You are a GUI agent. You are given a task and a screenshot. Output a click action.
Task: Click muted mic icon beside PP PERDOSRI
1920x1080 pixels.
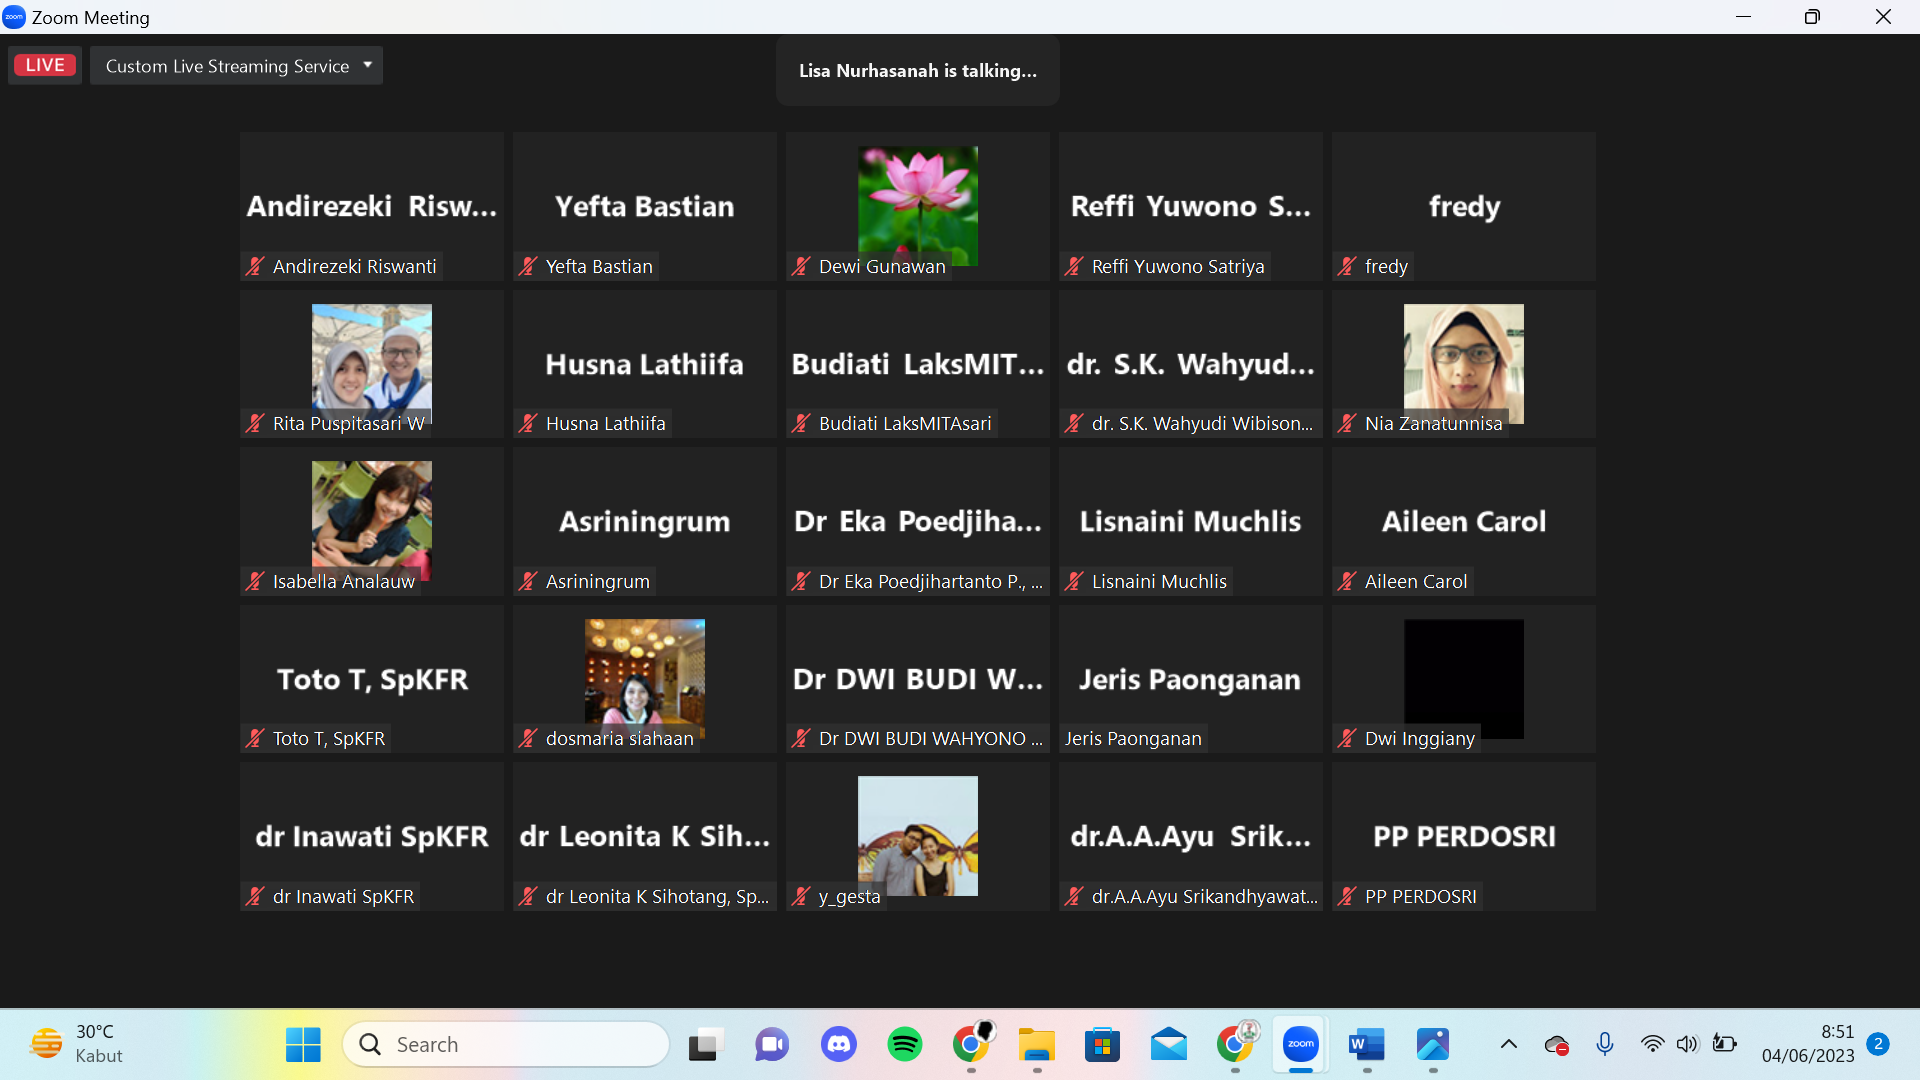point(1347,896)
